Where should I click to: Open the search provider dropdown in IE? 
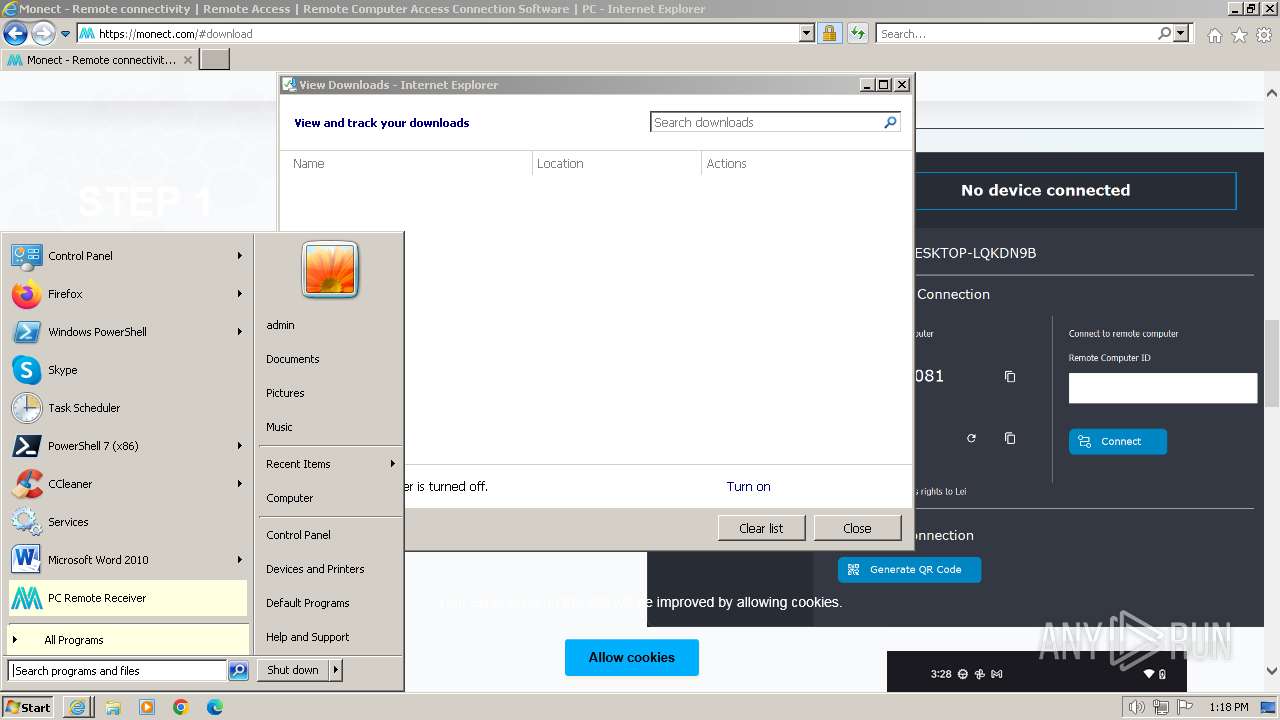[x=1182, y=33]
